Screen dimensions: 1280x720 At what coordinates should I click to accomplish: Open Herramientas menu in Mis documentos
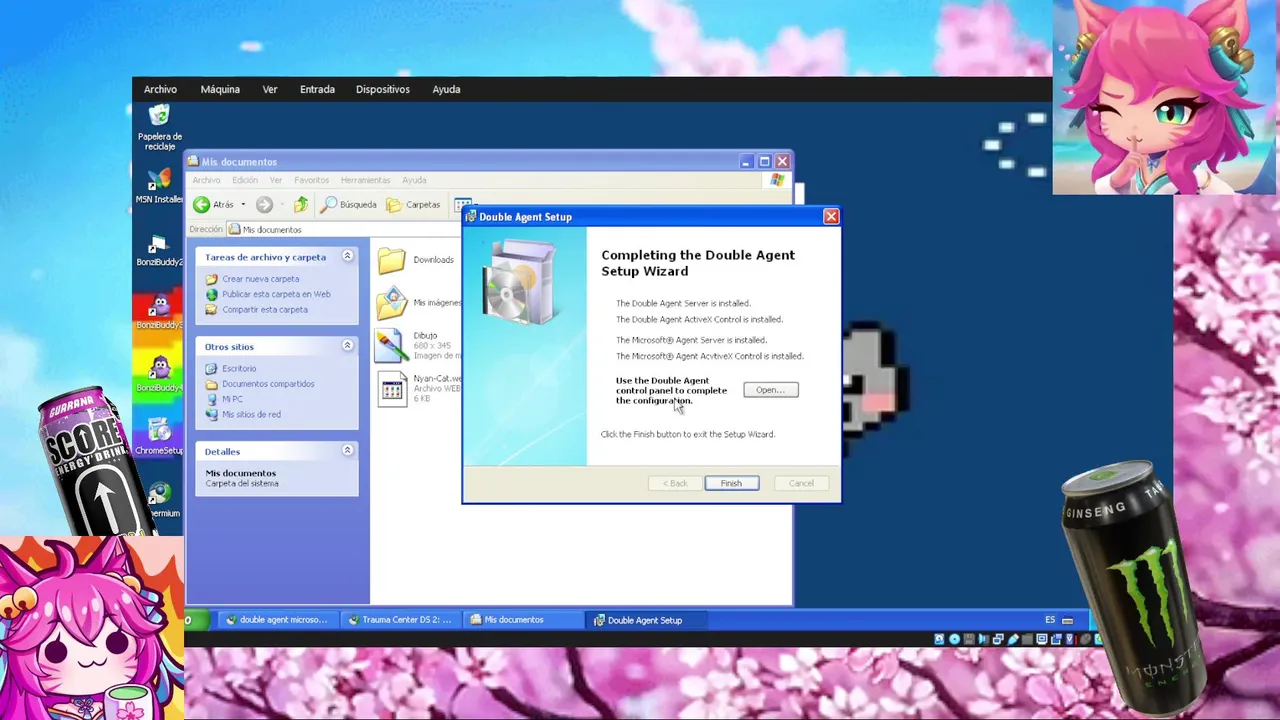pos(365,180)
